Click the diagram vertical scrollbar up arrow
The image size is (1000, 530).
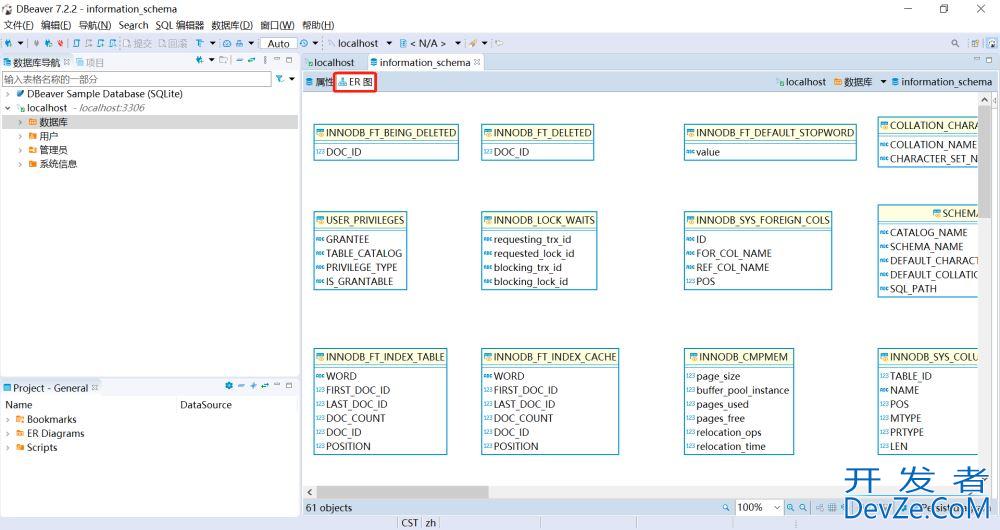[x=984, y=99]
